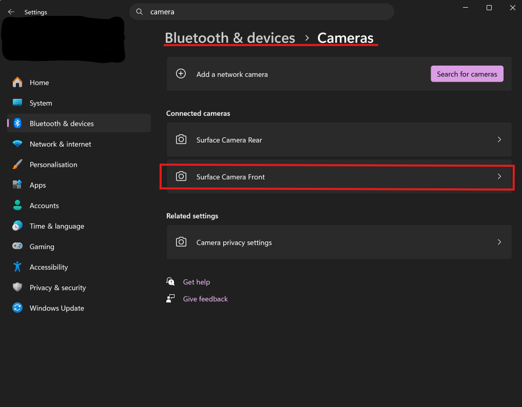522x407 pixels.
Task: Click the Add a network camera label
Action: (x=232, y=74)
